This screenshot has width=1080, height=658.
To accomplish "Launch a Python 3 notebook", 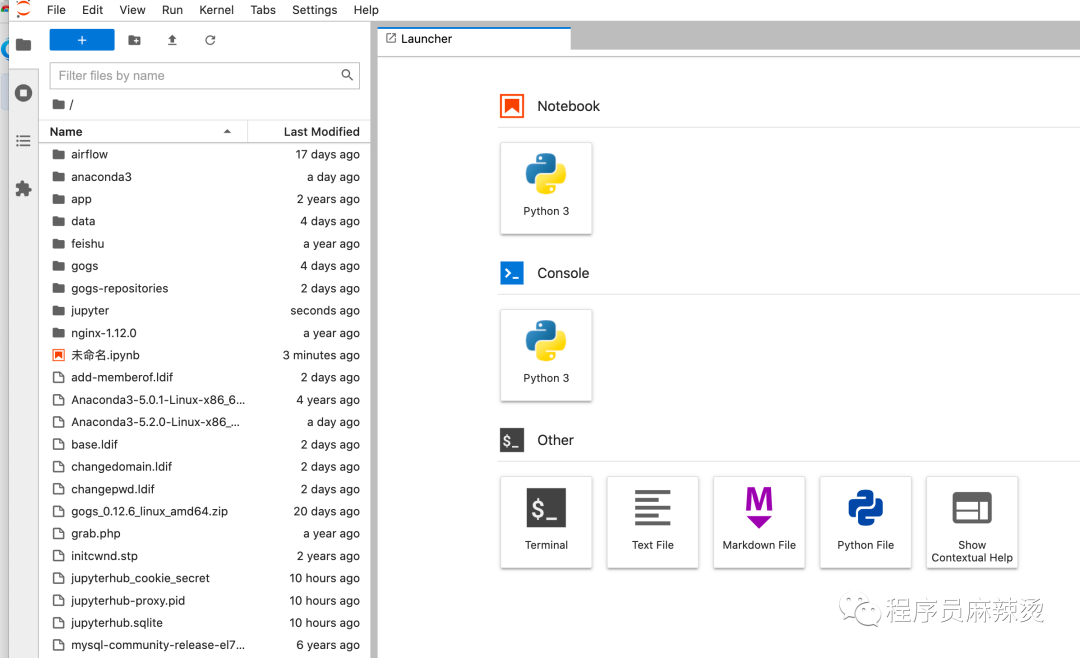I will pyautogui.click(x=546, y=188).
